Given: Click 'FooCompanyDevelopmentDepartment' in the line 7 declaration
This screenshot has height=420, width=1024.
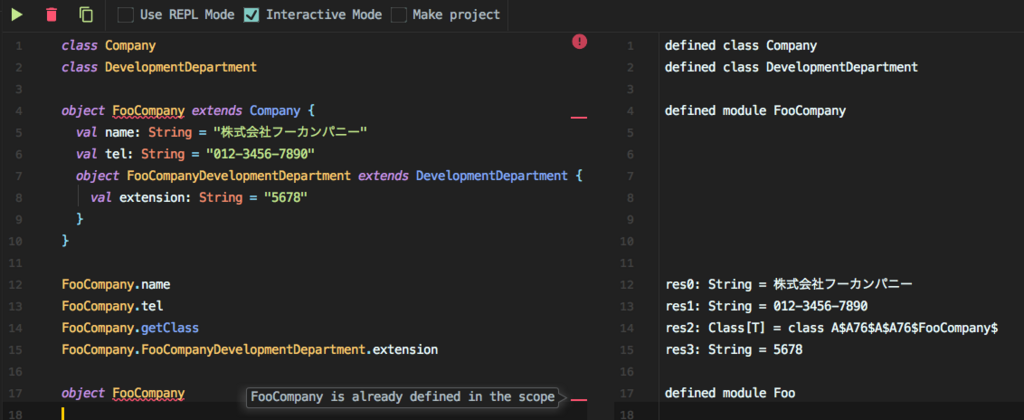Looking at the screenshot, I should click(239, 176).
